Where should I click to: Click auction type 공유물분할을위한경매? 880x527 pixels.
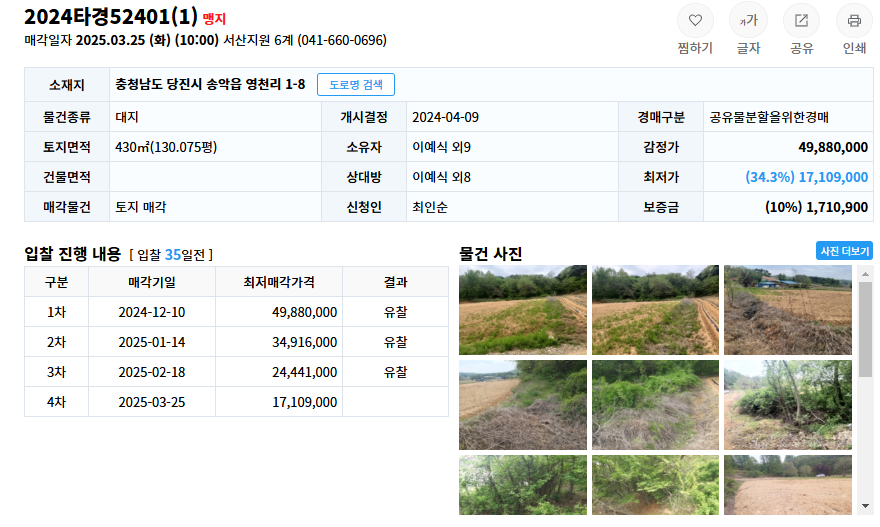(x=768, y=117)
